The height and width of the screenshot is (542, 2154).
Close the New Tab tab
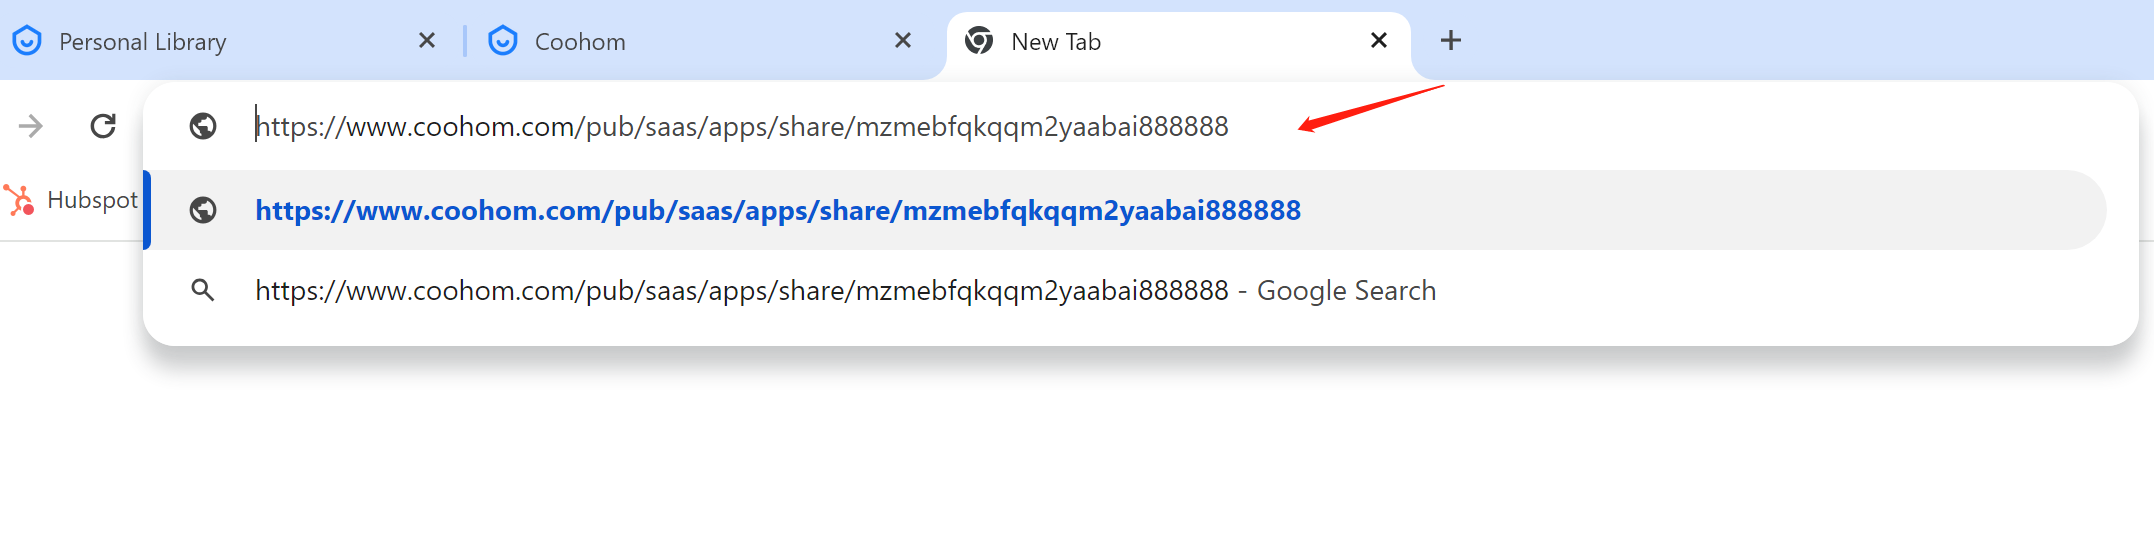1379,41
